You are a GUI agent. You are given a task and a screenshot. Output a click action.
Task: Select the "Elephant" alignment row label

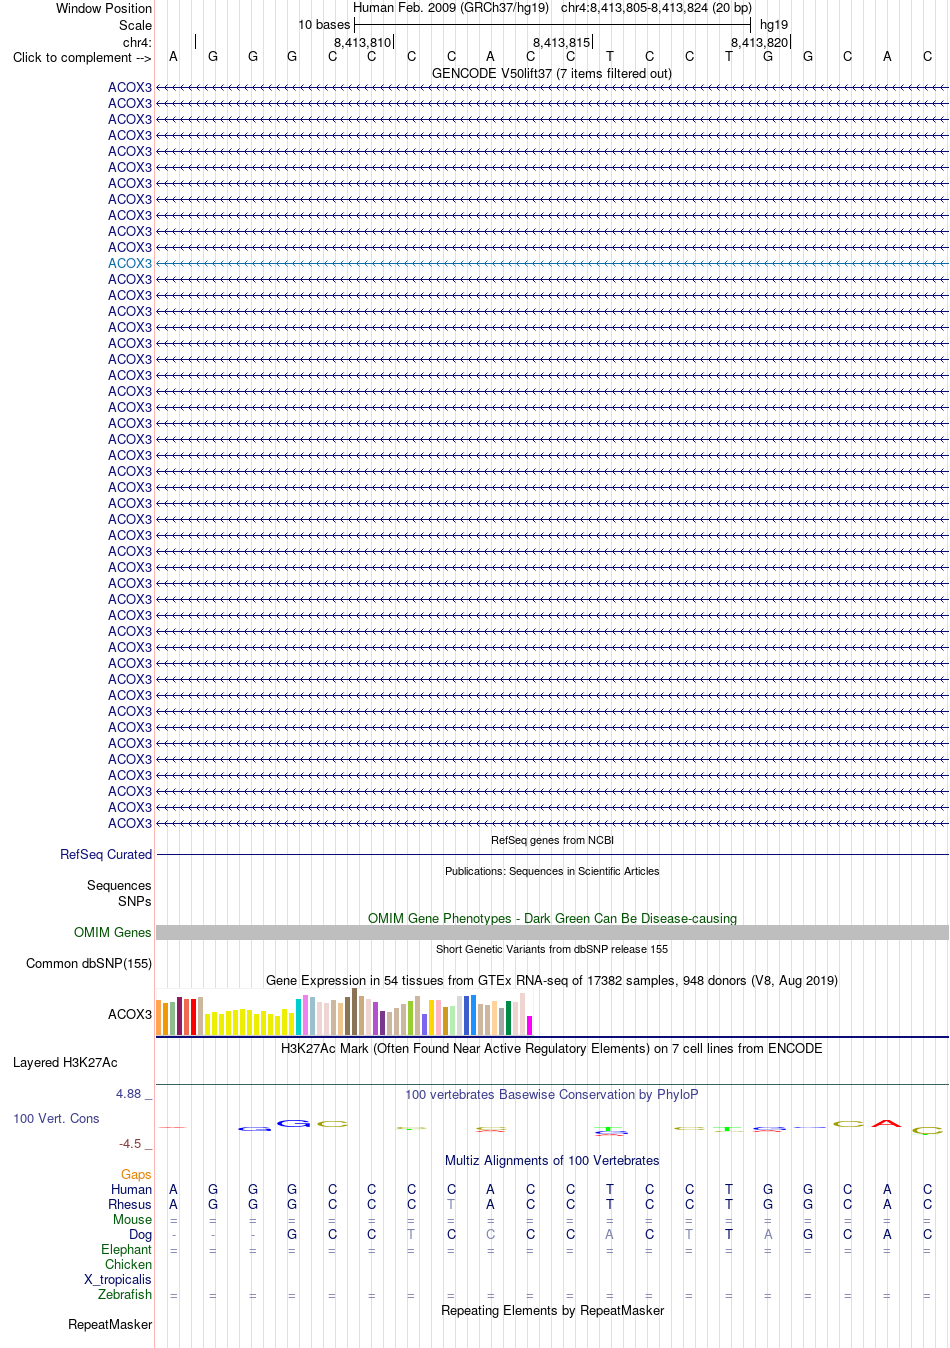(x=126, y=1249)
